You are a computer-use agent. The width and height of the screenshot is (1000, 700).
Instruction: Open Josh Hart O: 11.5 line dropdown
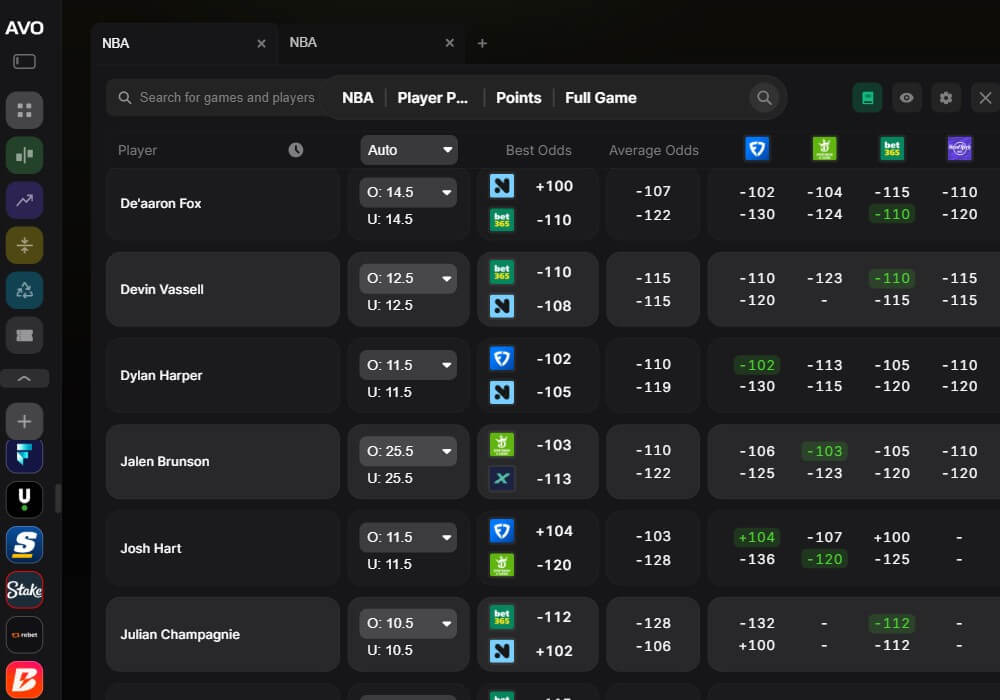[408, 537]
